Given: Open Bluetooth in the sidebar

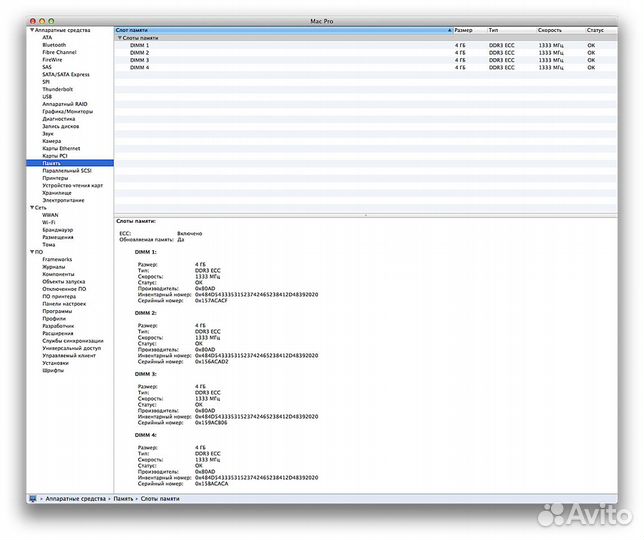Looking at the screenshot, I should (x=54, y=45).
